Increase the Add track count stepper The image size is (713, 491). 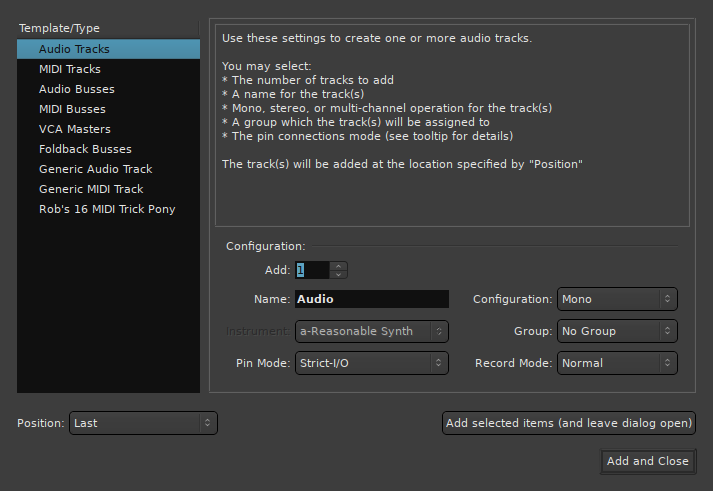click(x=339, y=266)
